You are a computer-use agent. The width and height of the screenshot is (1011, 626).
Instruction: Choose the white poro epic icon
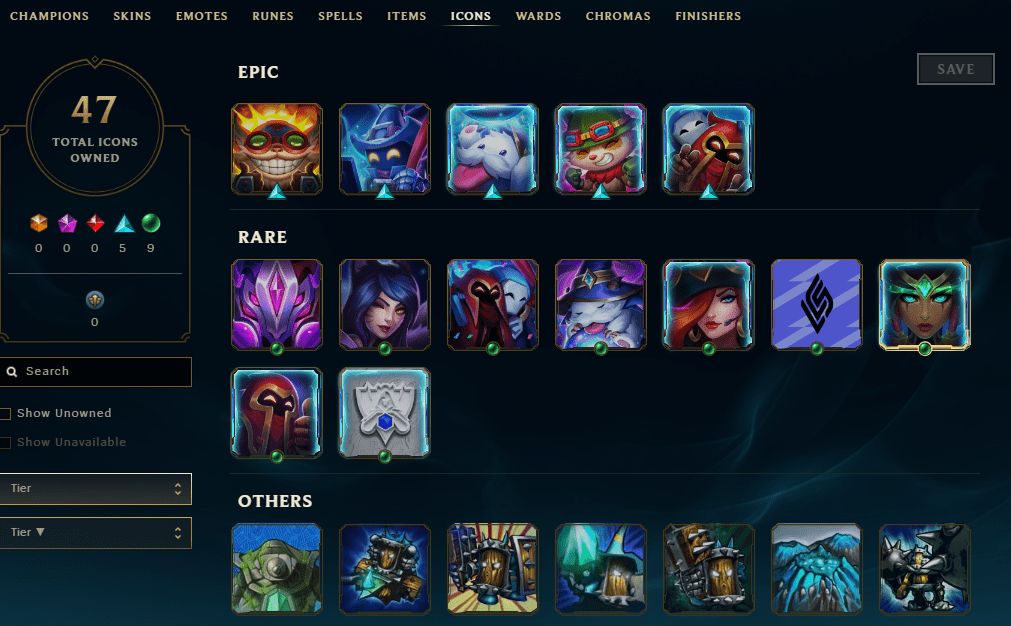(x=493, y=149)
